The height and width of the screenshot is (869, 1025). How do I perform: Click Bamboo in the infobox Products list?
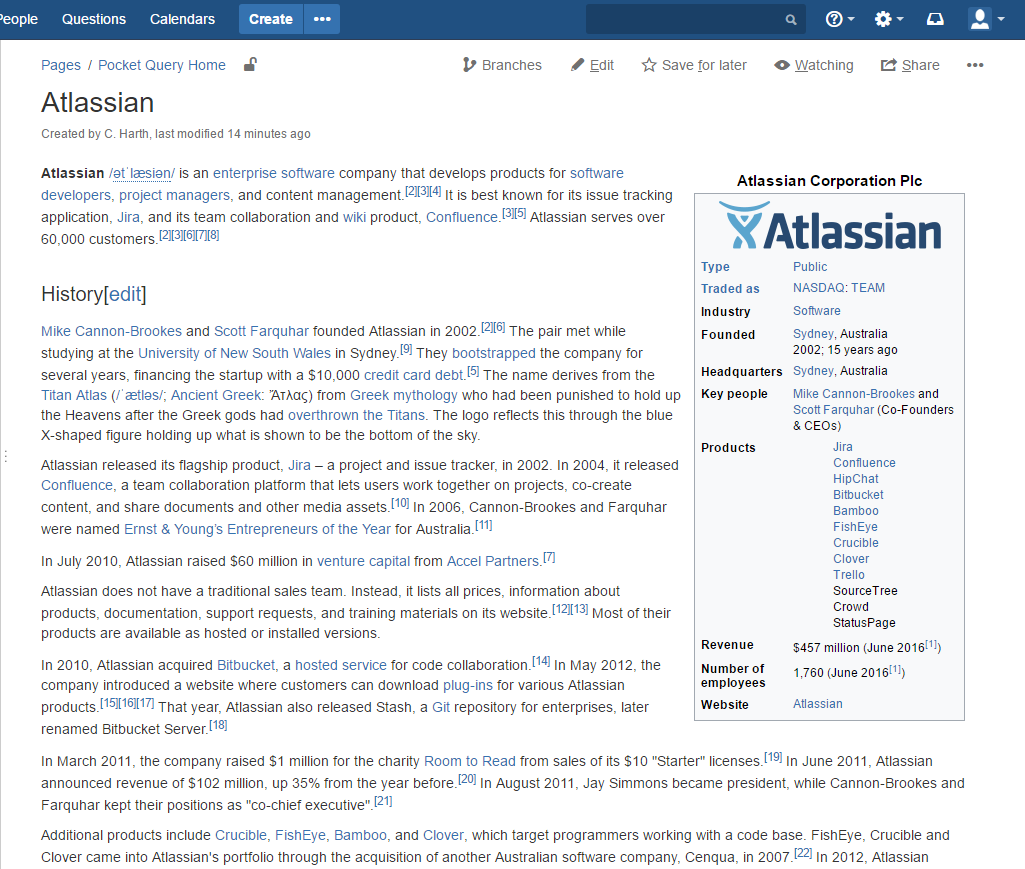[856, 511]
